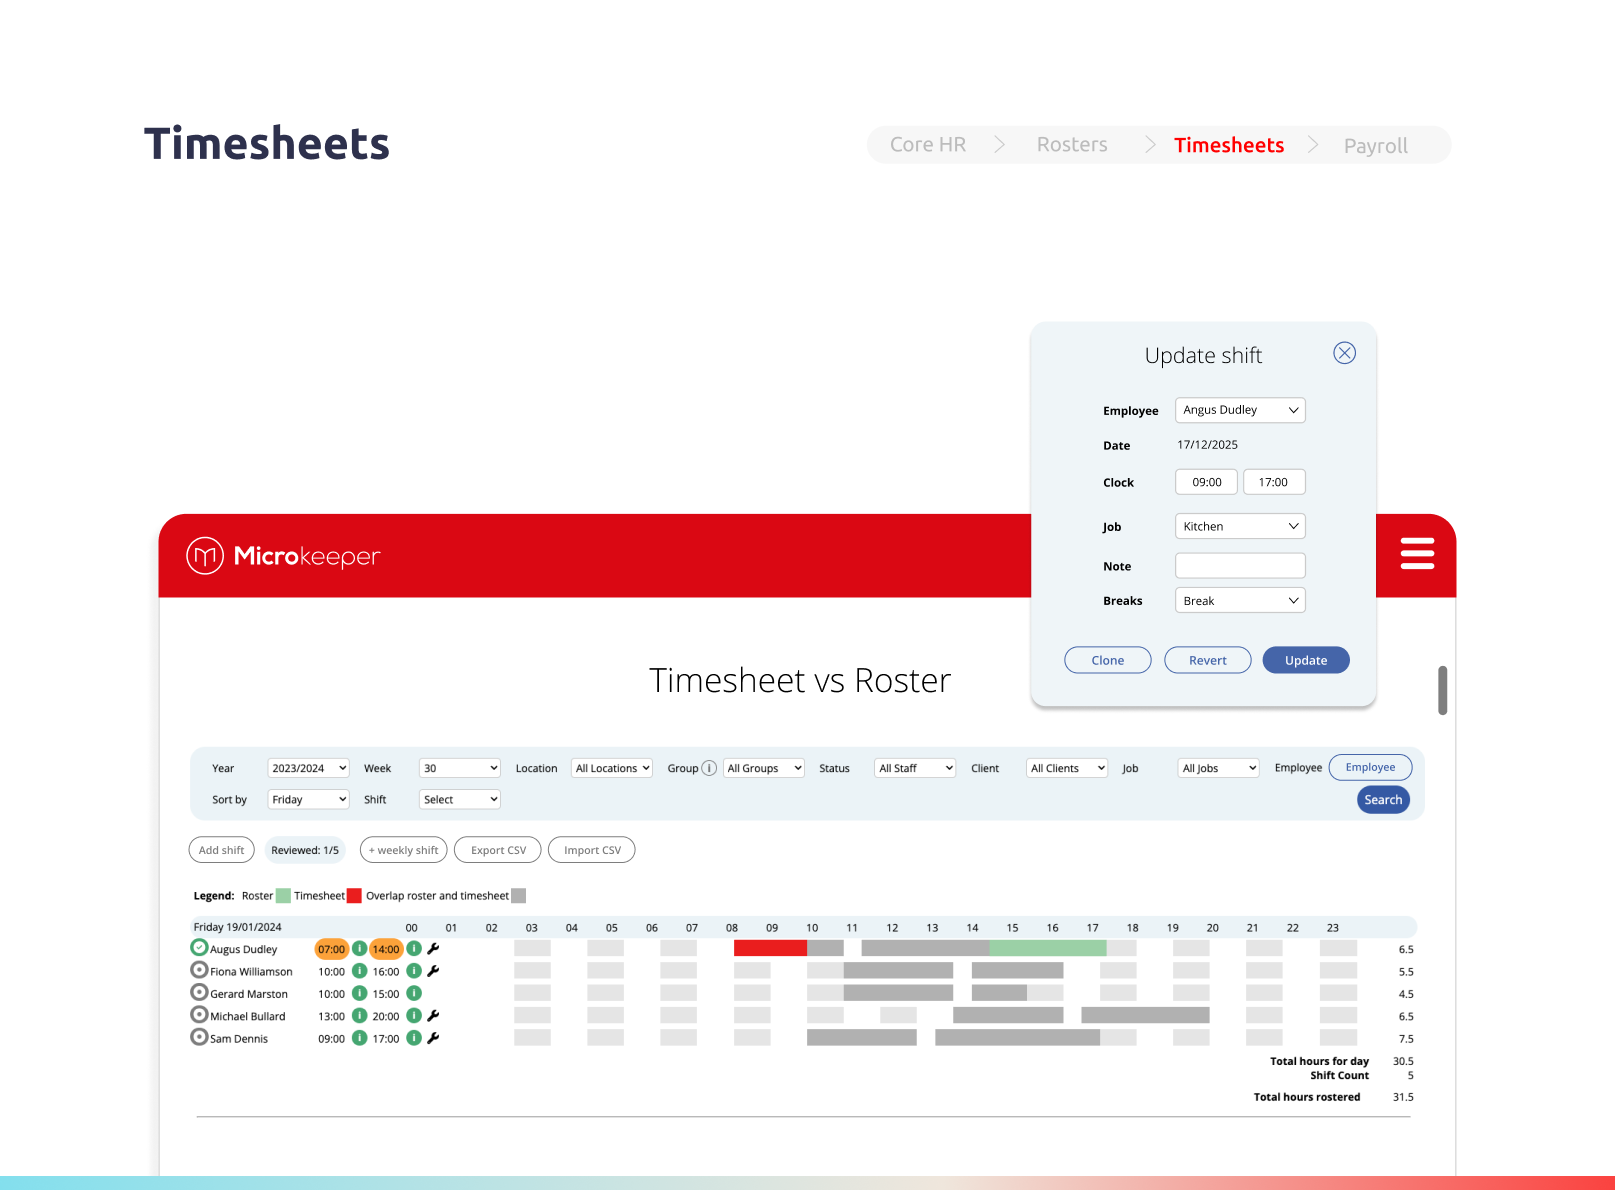
Task: Open the Breaks dropdown in Update shift panel
Action: 1239,600
